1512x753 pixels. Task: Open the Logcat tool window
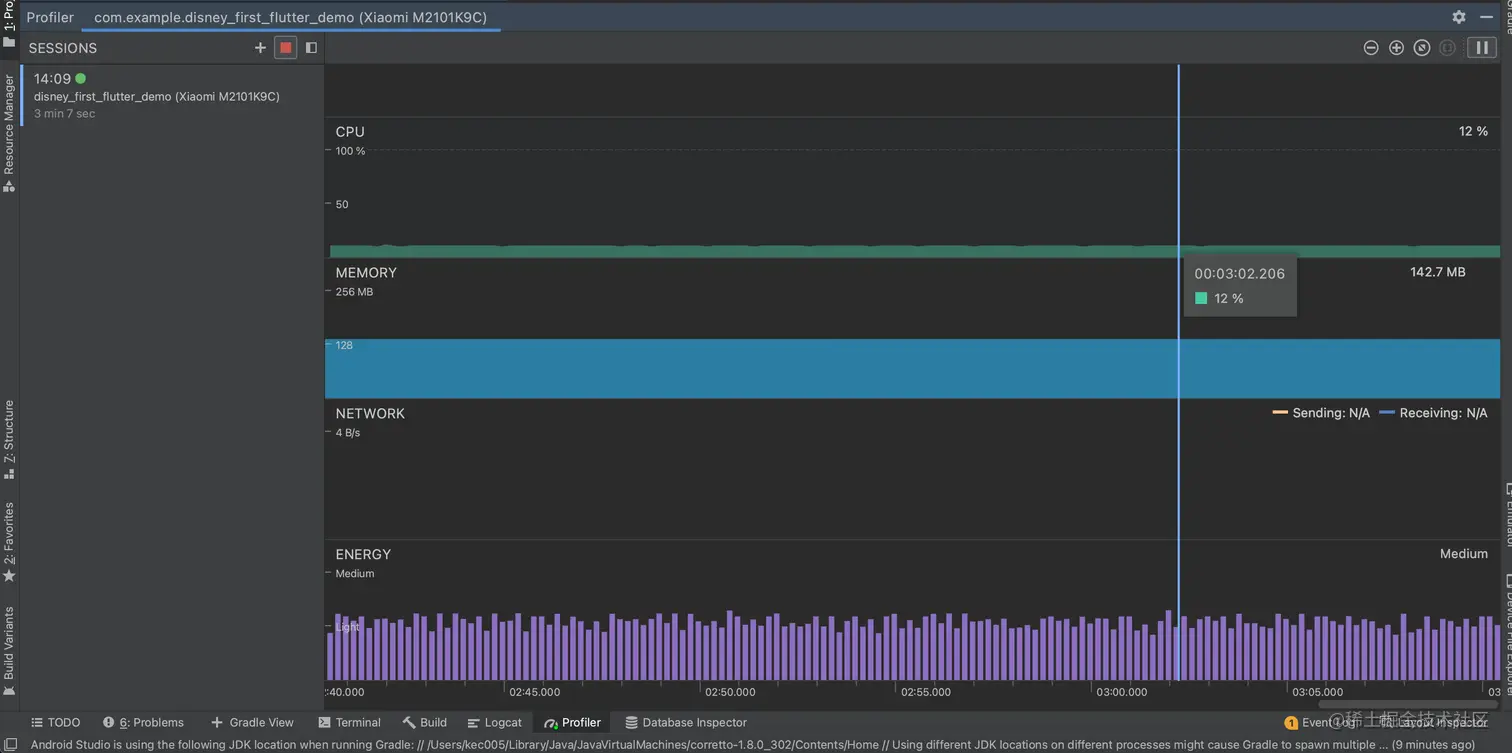tap(494, 723)
